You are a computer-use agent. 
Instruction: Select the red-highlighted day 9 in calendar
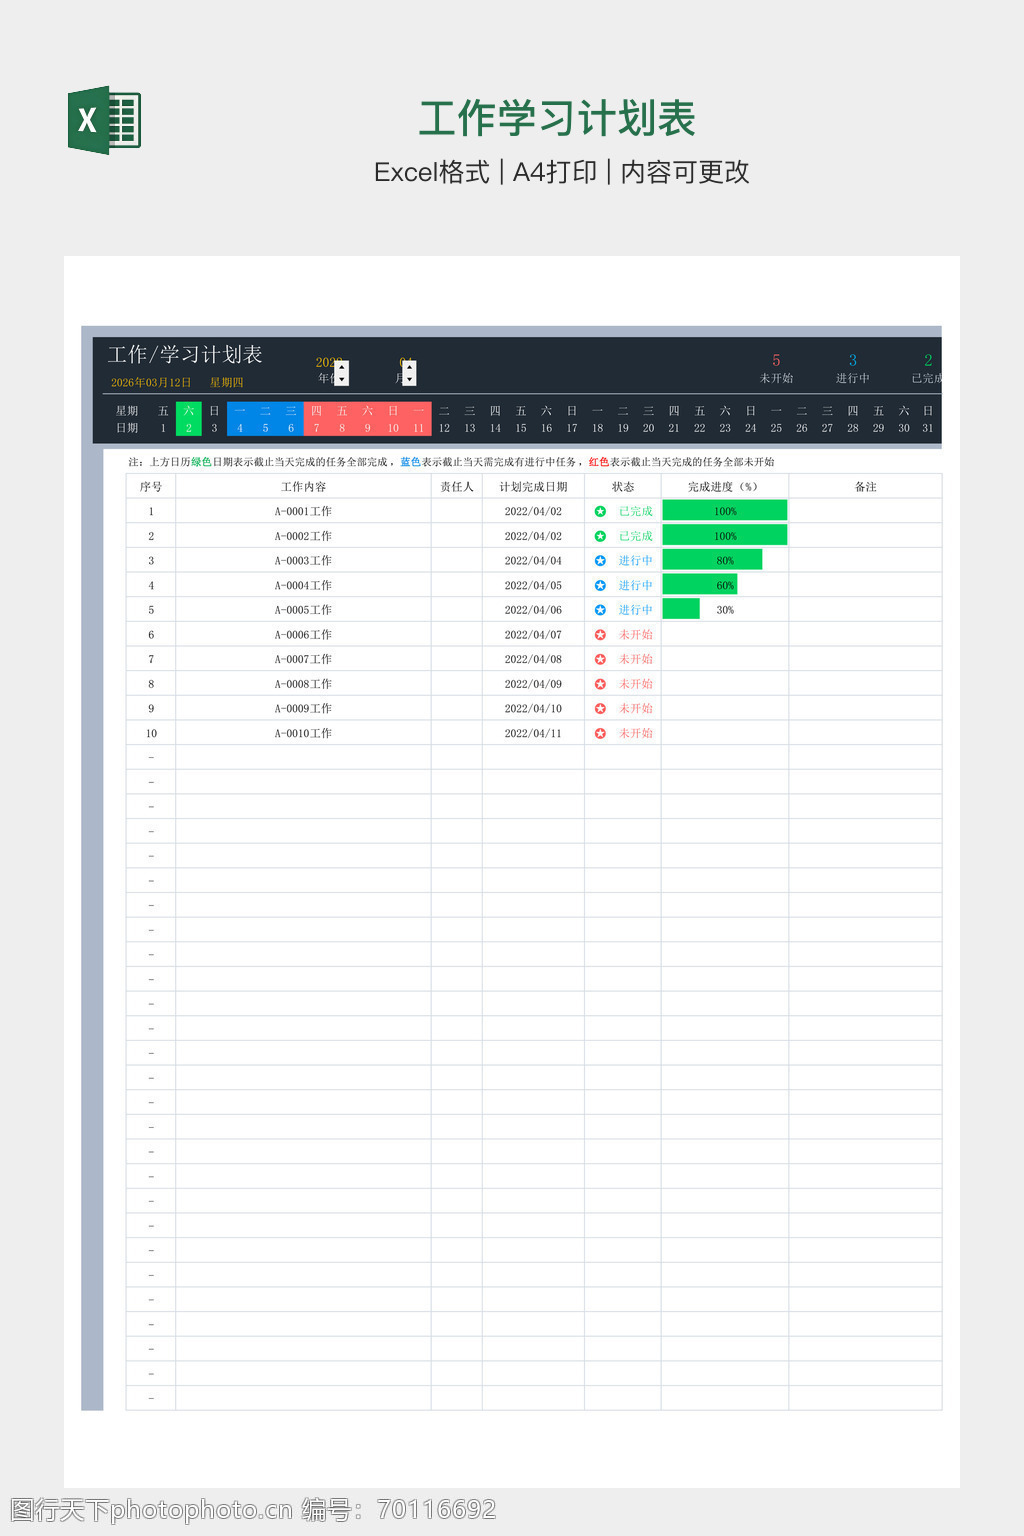point(367,419)
